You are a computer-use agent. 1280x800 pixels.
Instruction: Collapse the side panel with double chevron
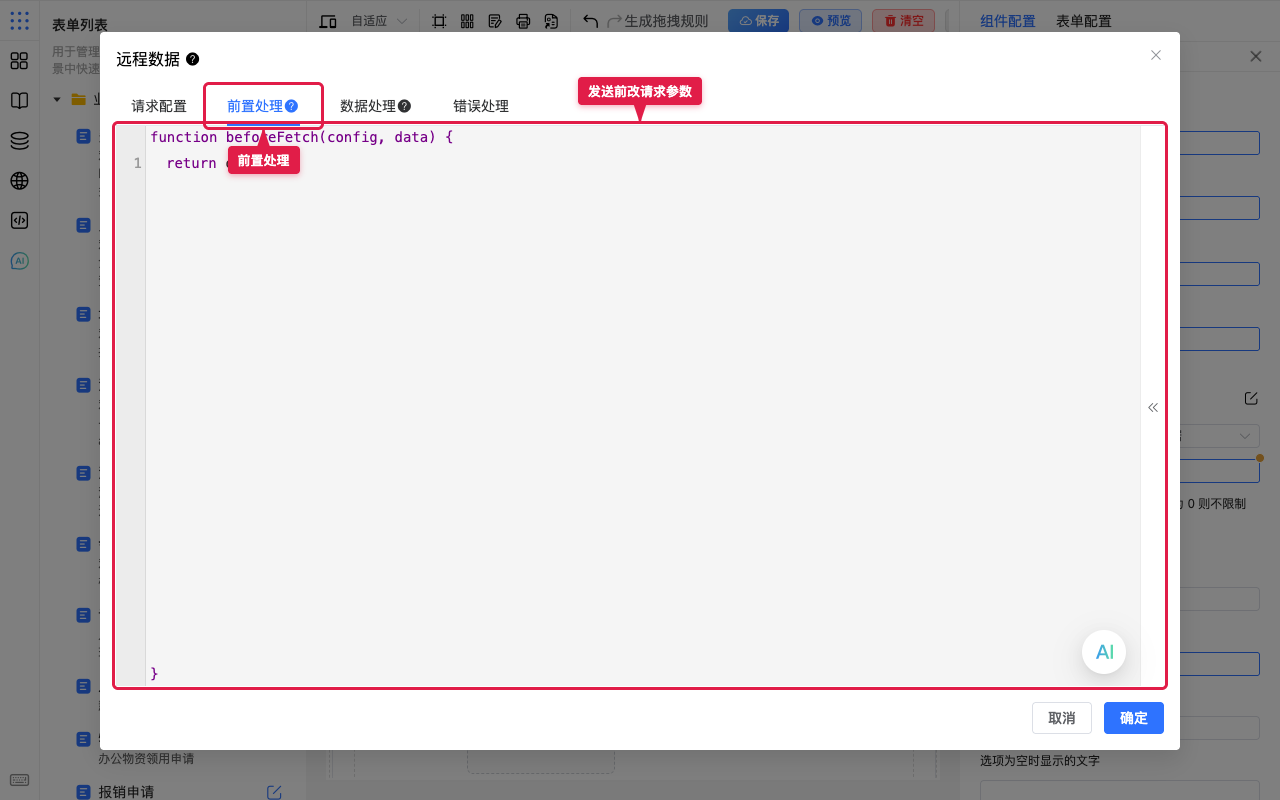pos(1153,407)
